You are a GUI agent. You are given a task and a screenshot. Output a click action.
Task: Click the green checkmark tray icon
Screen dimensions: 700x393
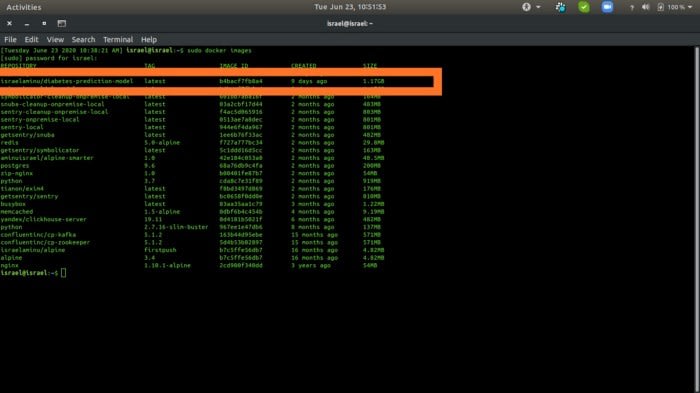[583, 7]
